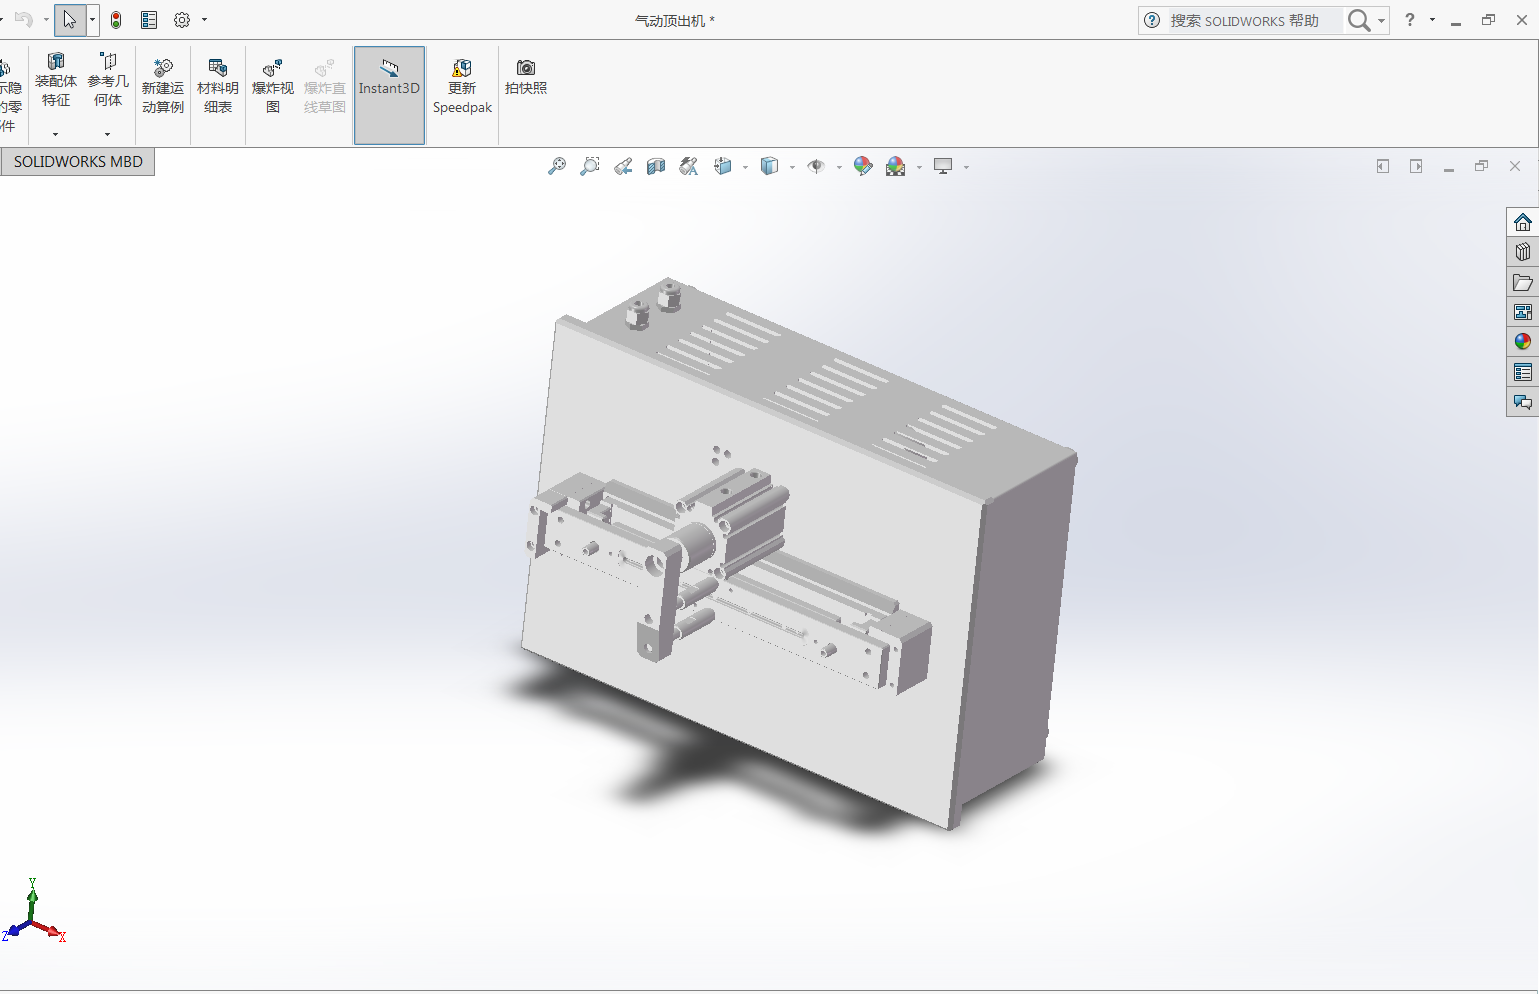Expand the options gear dropdown arrow
Image resolution: width=1539 pixels, height=994 pixels.
(x=205, y=20)
